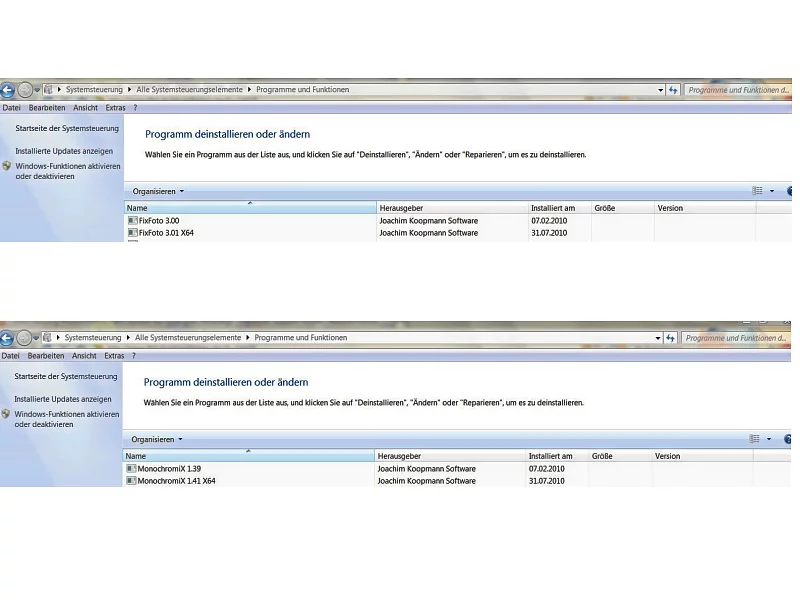Sort by the Version column in the upper window
The width and height of the screenshot is (800, 600).
coord(705,208)
